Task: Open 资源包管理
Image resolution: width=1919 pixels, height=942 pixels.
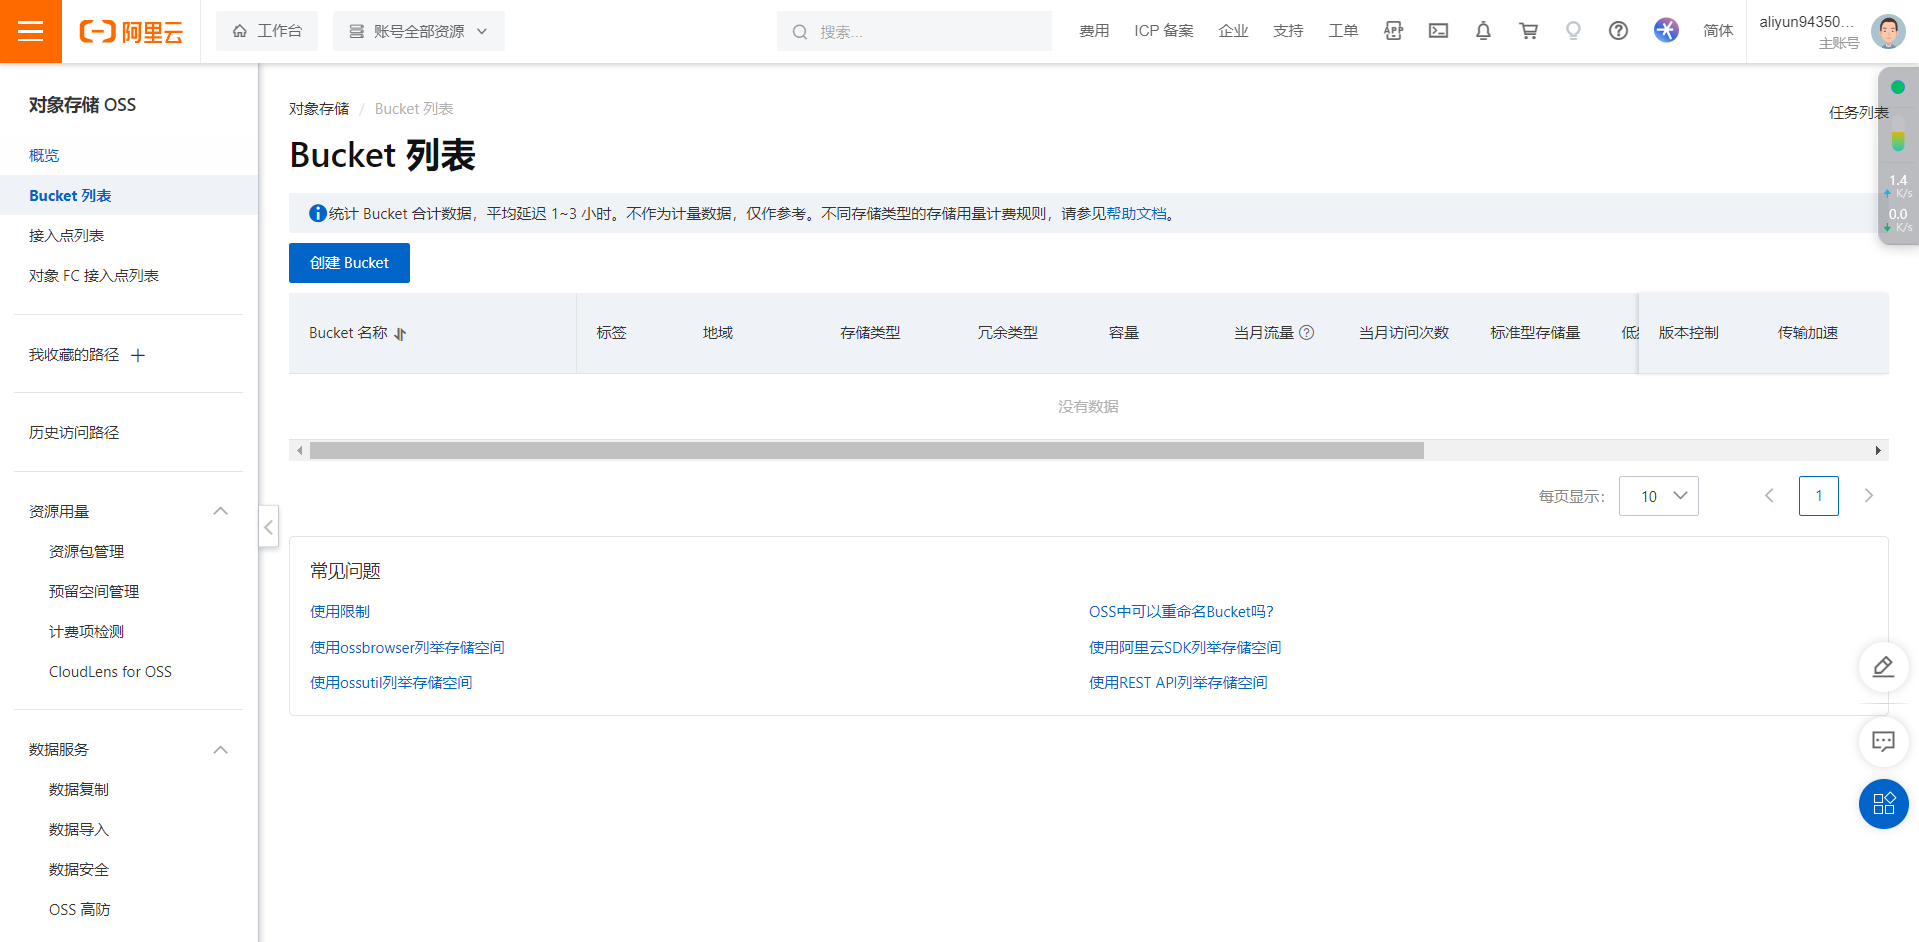Action: point(87,551)
